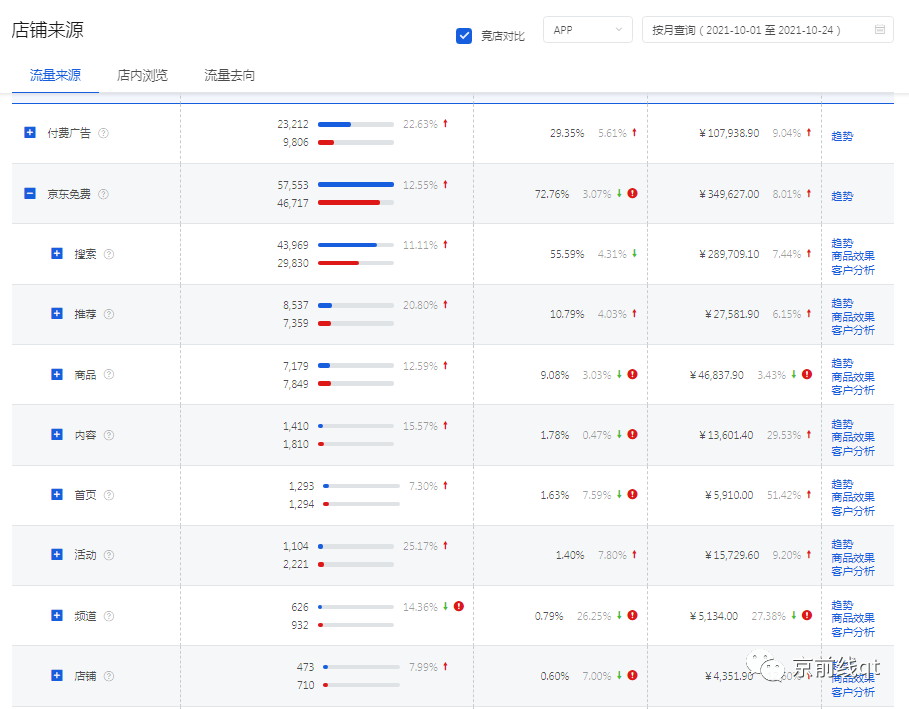Viewport: 909px width, 709px height.
Task: Open 趋势 link for 京东免费
Action: 842,197
